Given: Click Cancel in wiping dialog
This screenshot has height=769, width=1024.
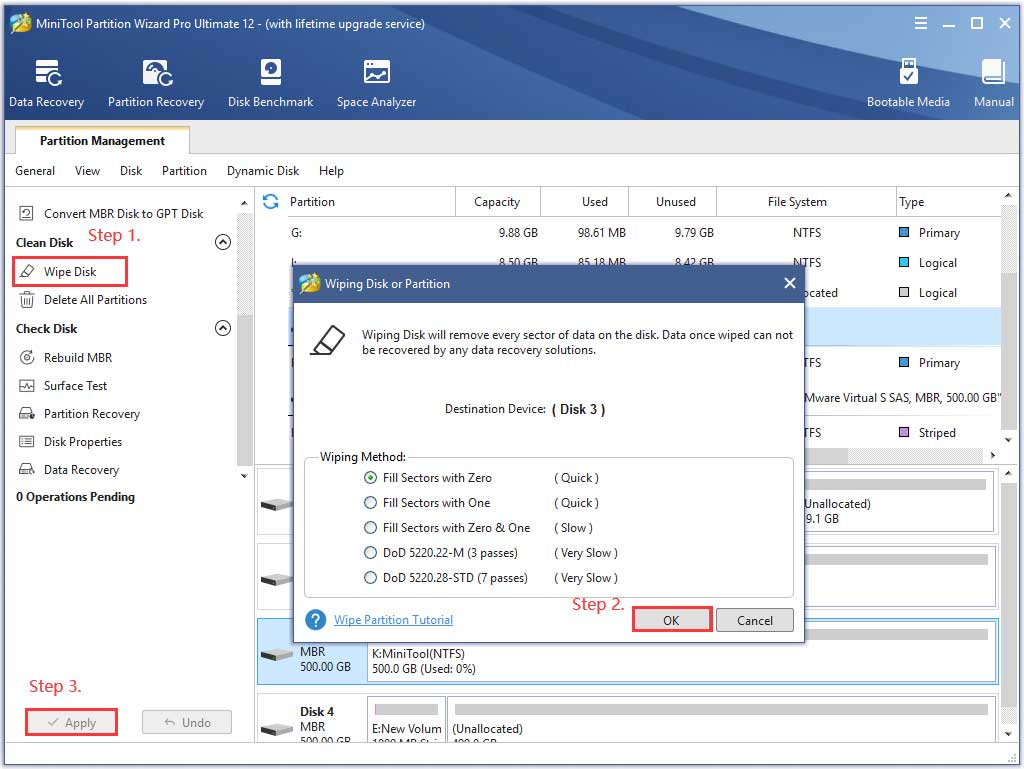Looking at the screenshot, I should point(755,620).
